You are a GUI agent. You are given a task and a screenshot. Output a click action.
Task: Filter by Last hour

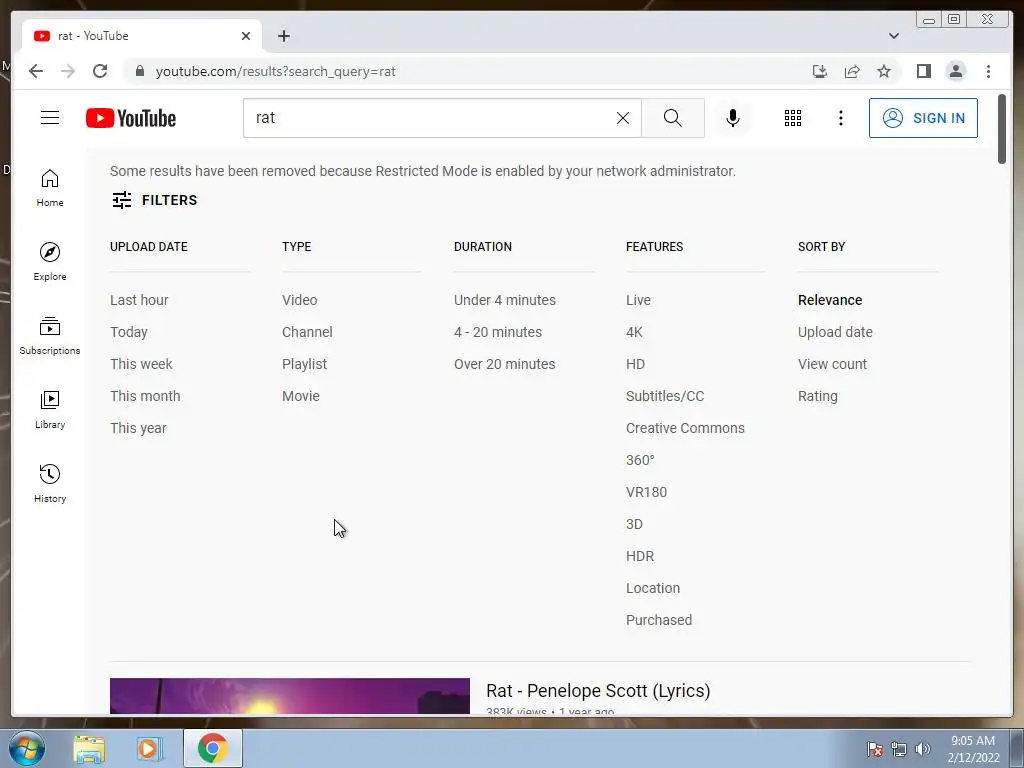139,300
